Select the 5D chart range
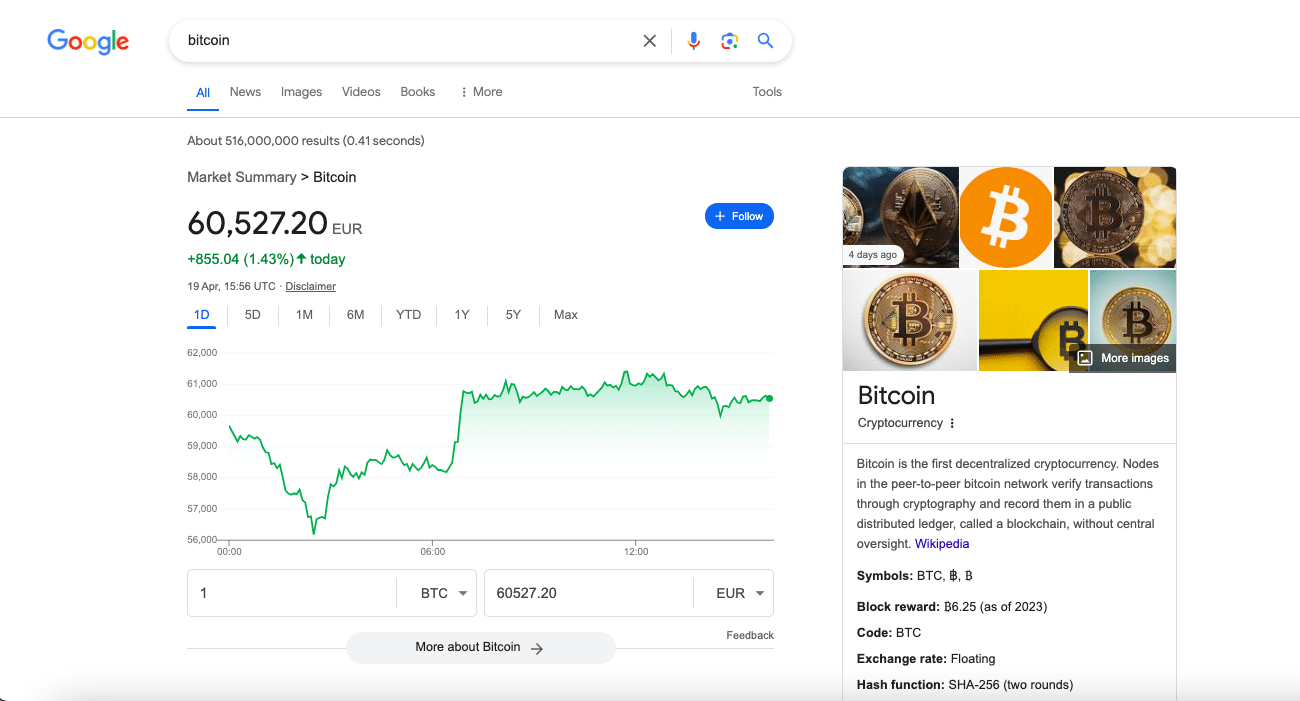The height and width of the screenshot is (701, 1300). tap(253, 315)
